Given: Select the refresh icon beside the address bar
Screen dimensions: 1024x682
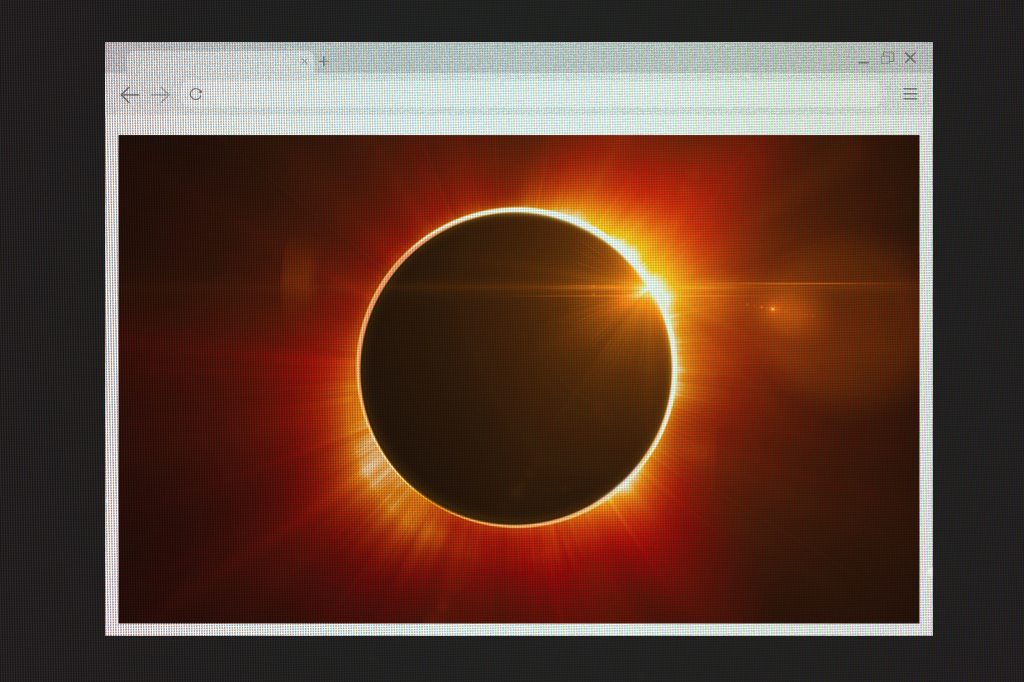Looking at the screenshot, I should click(194, 94).
